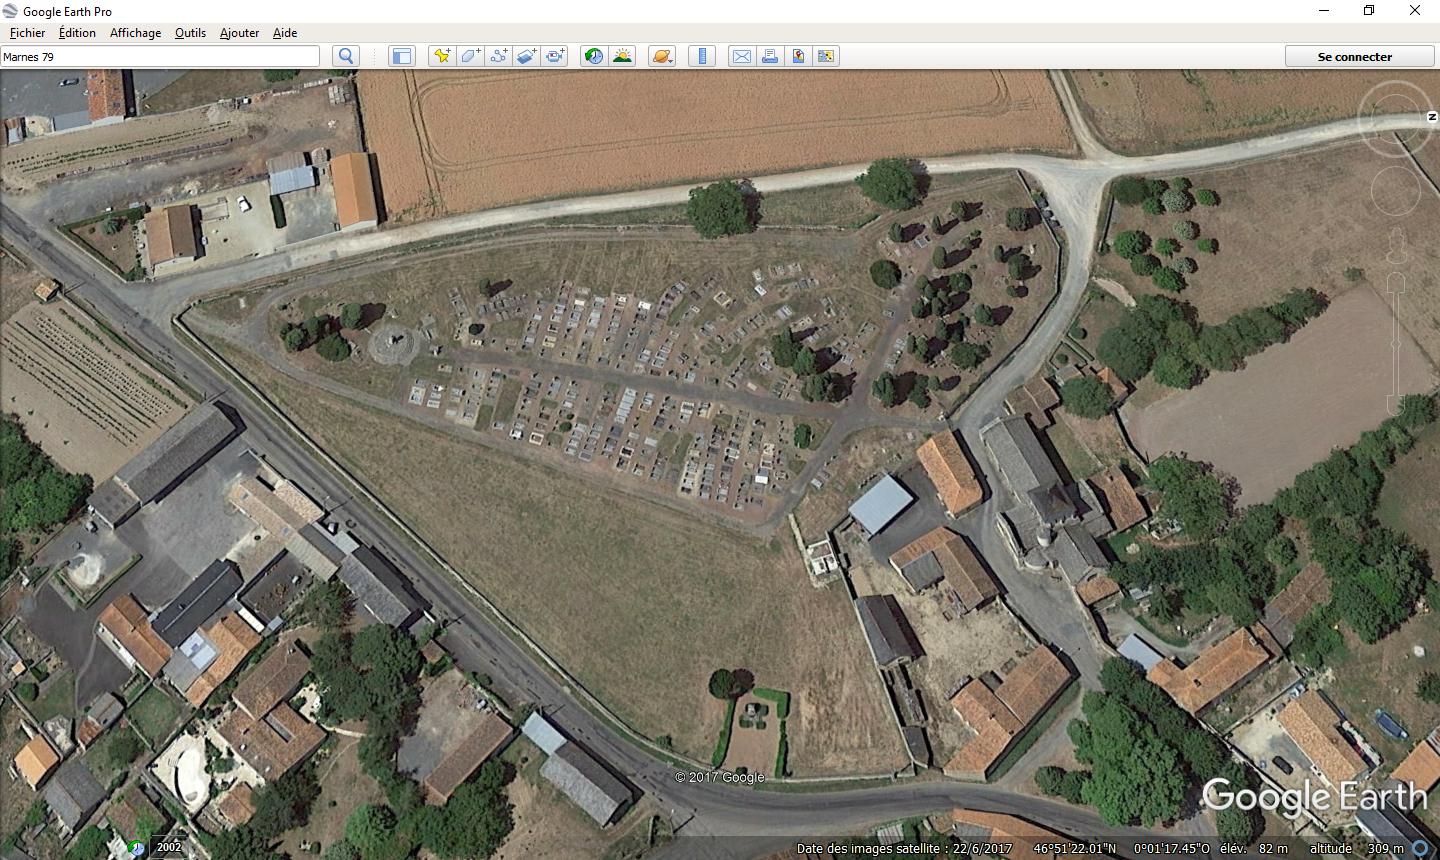This screenshot has height=860, width=1440.
Task: Click the street view pegman icon
Action: point(1398,246)
